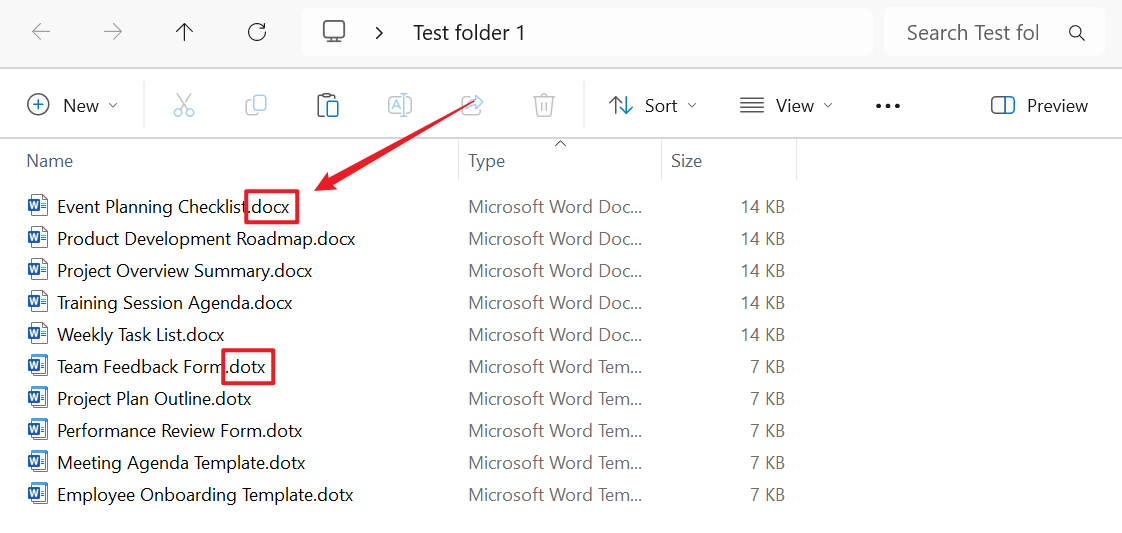Open the See more ellipsis menu
This screenshot has height=533, width=1122.
coord(888,105)
